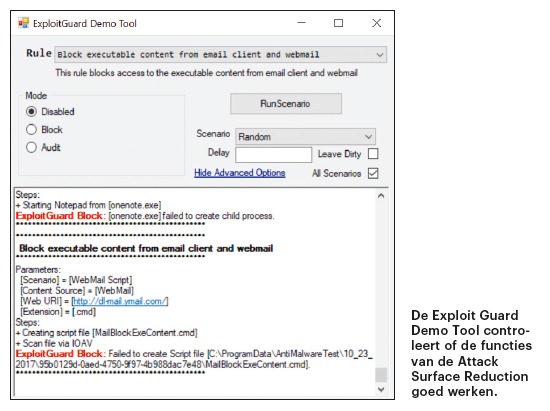Click the log line 'Scan file via IOAV'

54,343
